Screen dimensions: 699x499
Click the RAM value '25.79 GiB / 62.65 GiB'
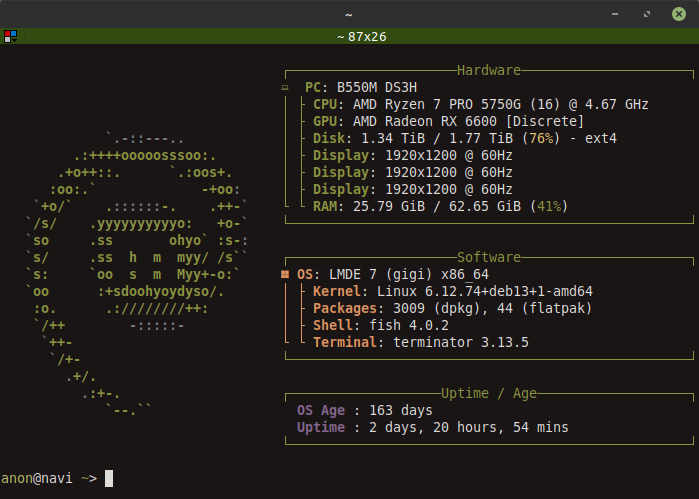(x=437, y=206)
